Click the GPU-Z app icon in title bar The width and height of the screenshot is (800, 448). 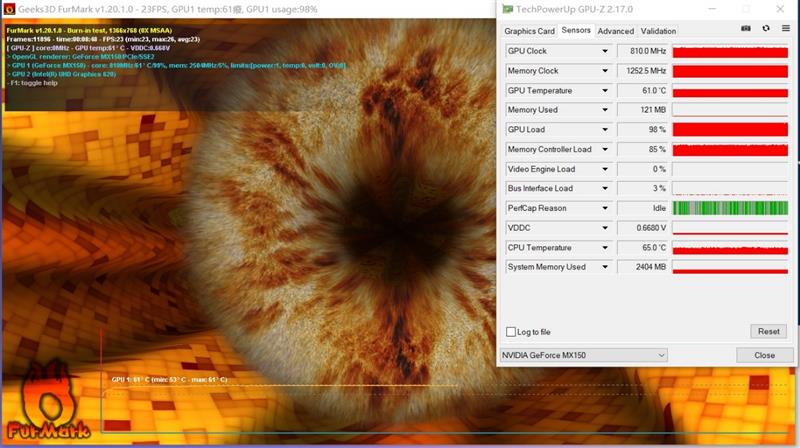click(x=507, y=9)
